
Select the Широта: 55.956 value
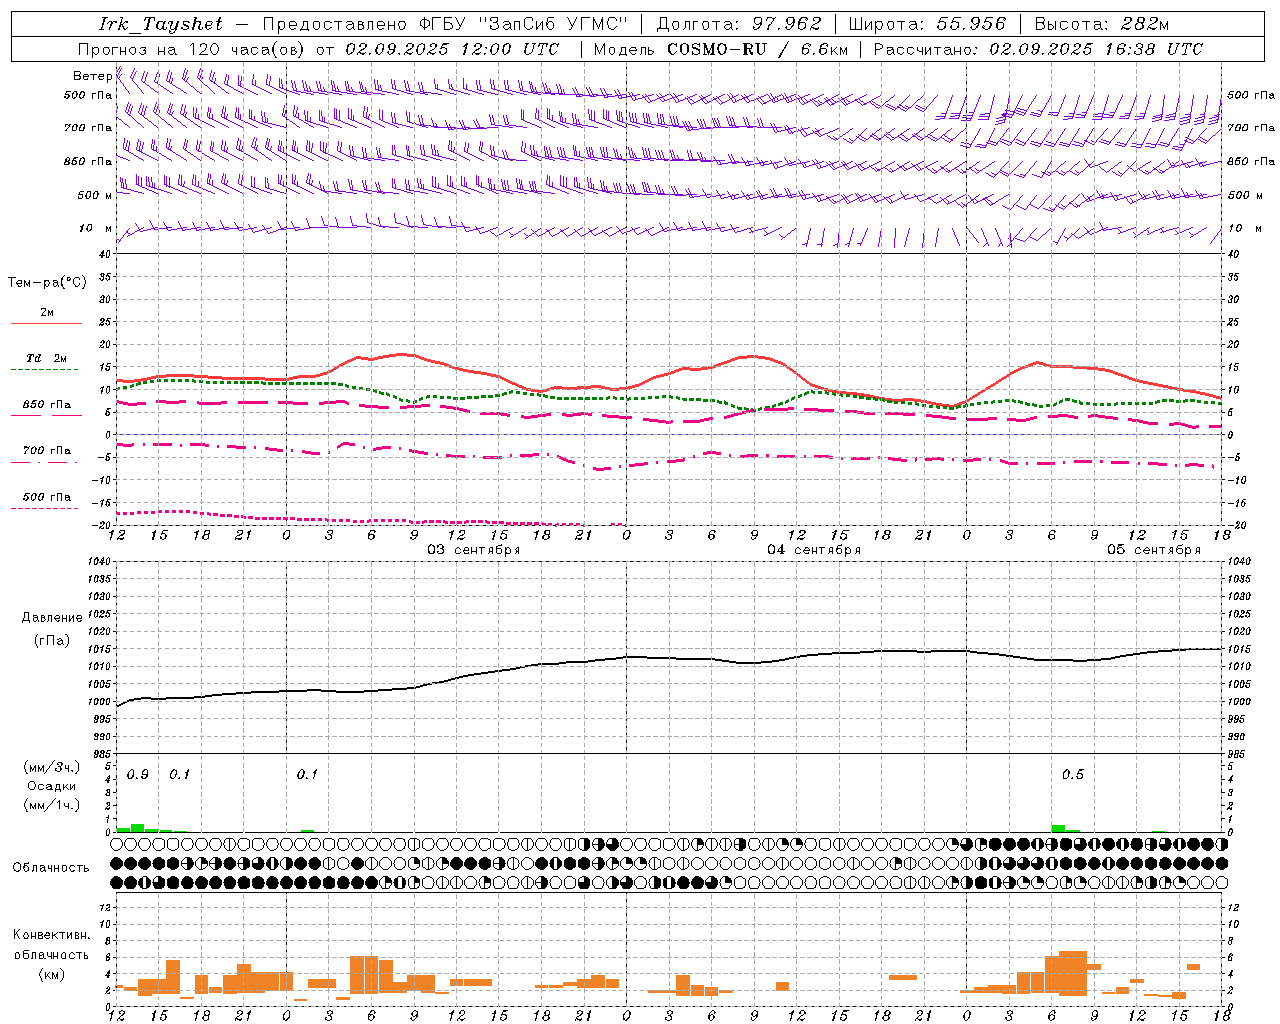pos(927,24)
